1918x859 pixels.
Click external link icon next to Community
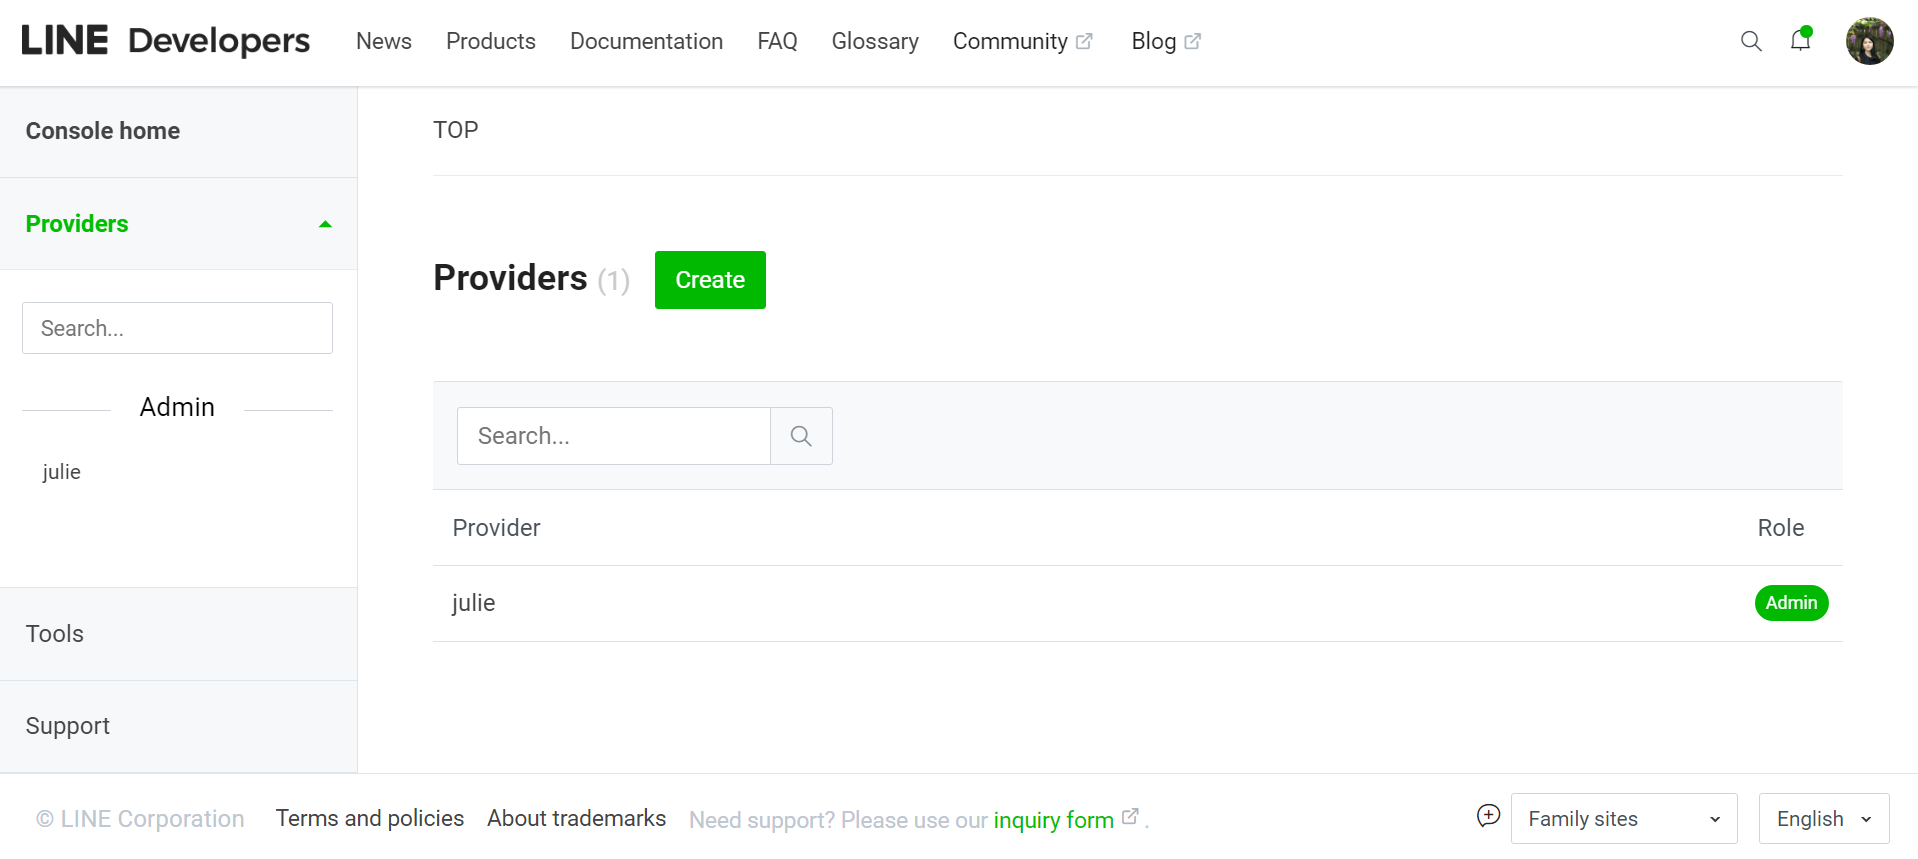coord(1084,41)
